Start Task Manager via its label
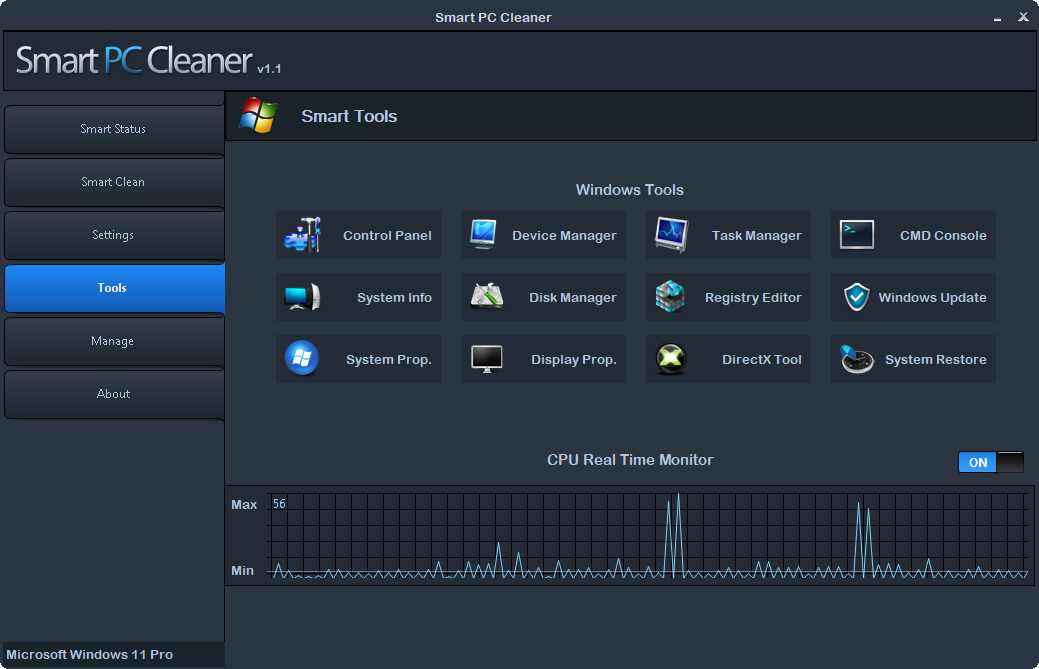 point(756,235)
